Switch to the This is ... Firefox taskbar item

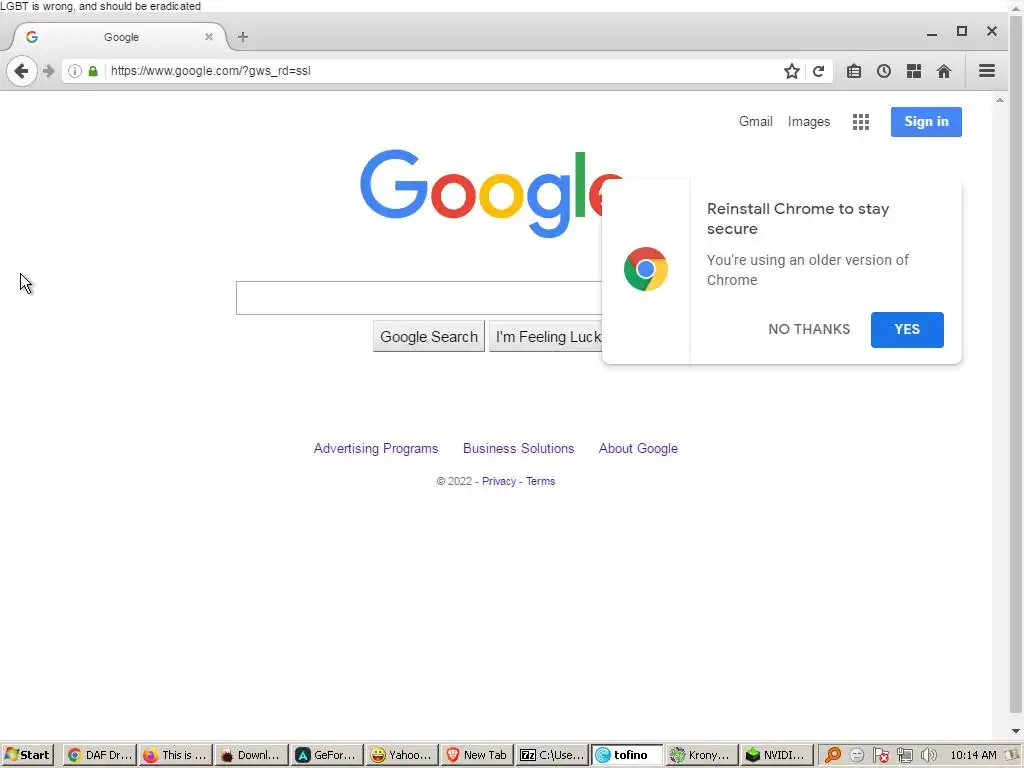pos(176,755)
